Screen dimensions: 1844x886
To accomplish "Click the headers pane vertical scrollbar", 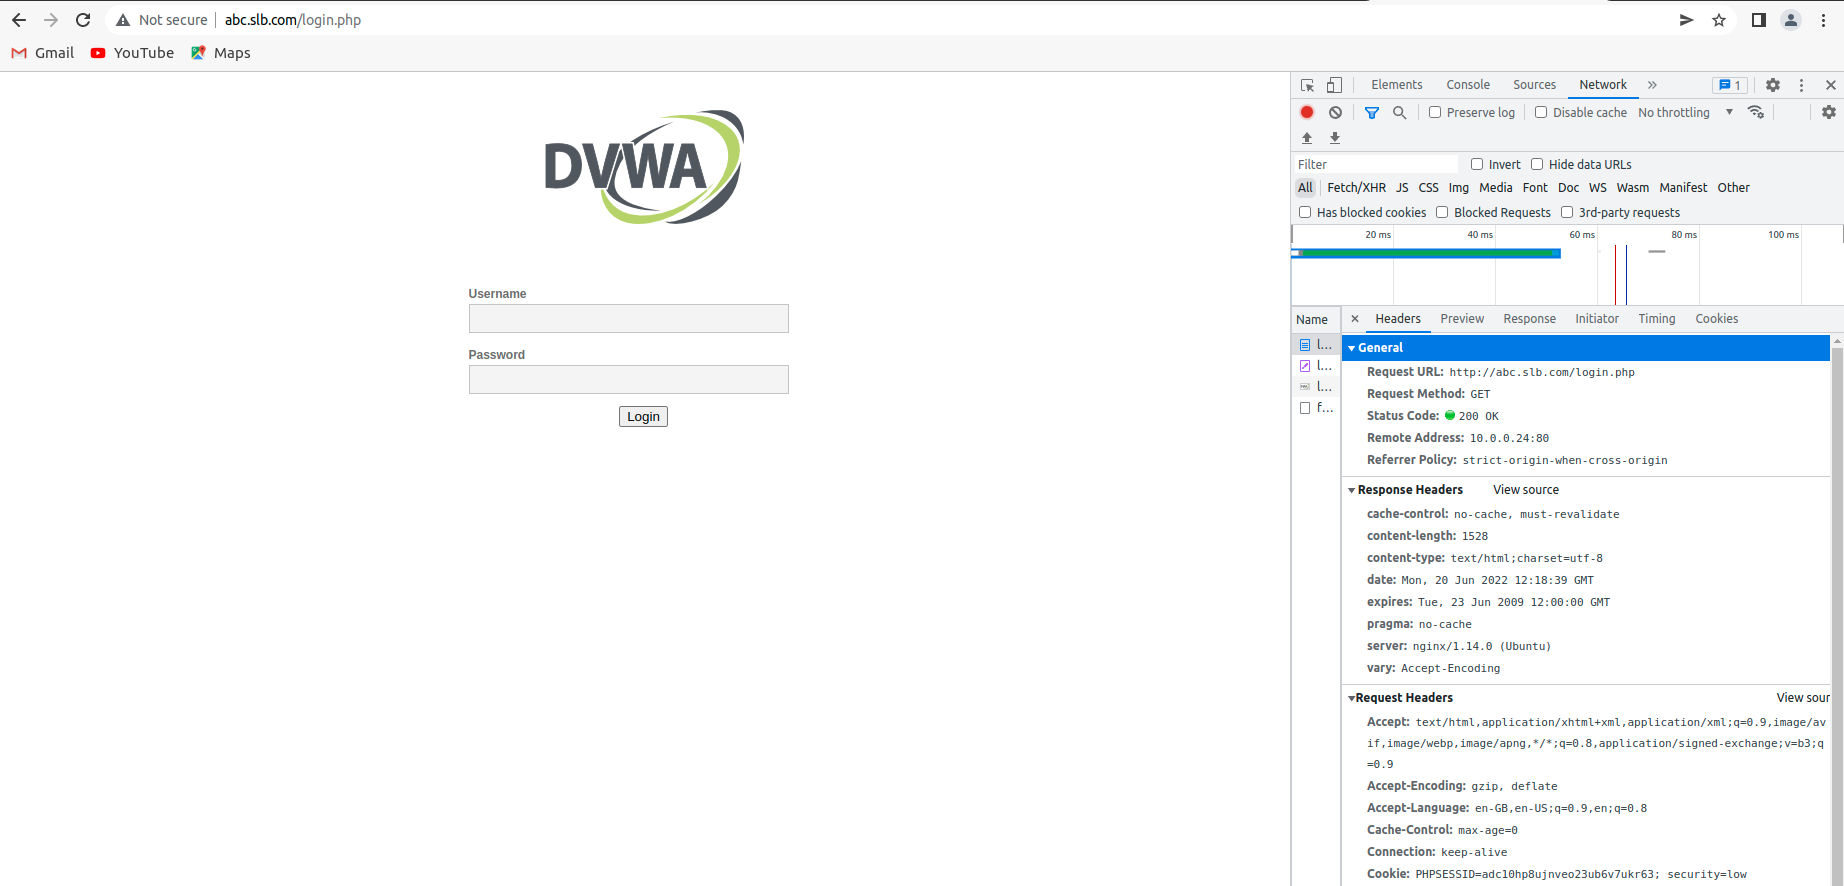I will pos(1836,610).
